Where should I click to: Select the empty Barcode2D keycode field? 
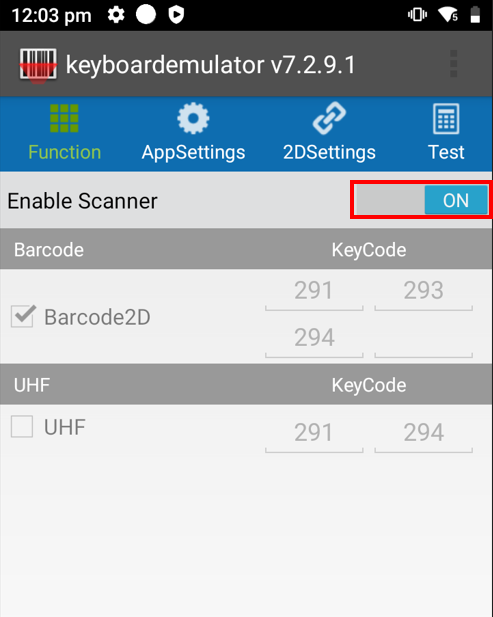point(423,339)
